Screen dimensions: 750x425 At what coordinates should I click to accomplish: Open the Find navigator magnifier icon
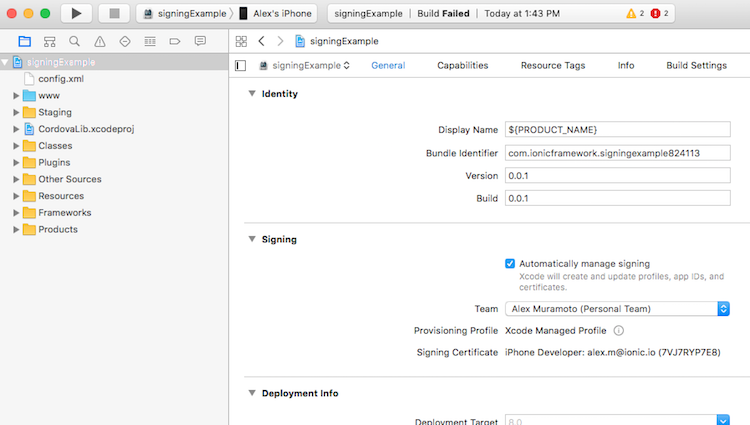tap(74, 41)
